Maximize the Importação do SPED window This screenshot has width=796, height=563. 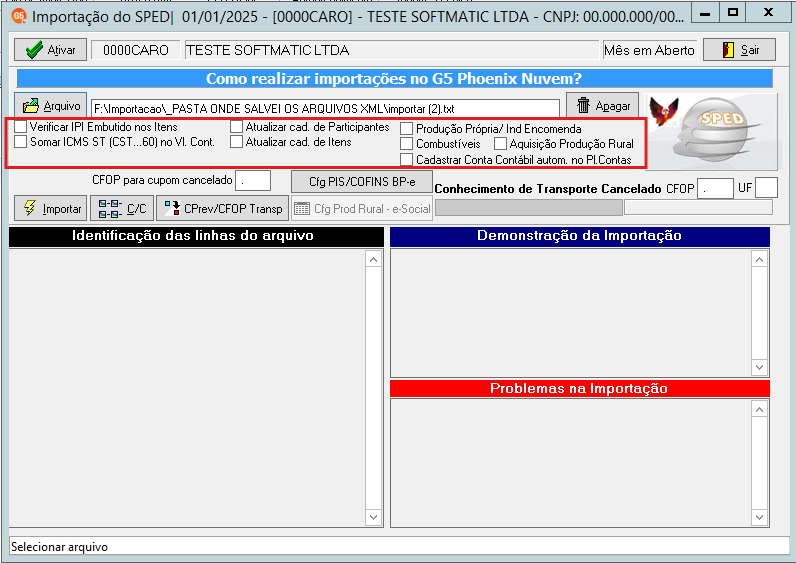[x=733, y=13]
